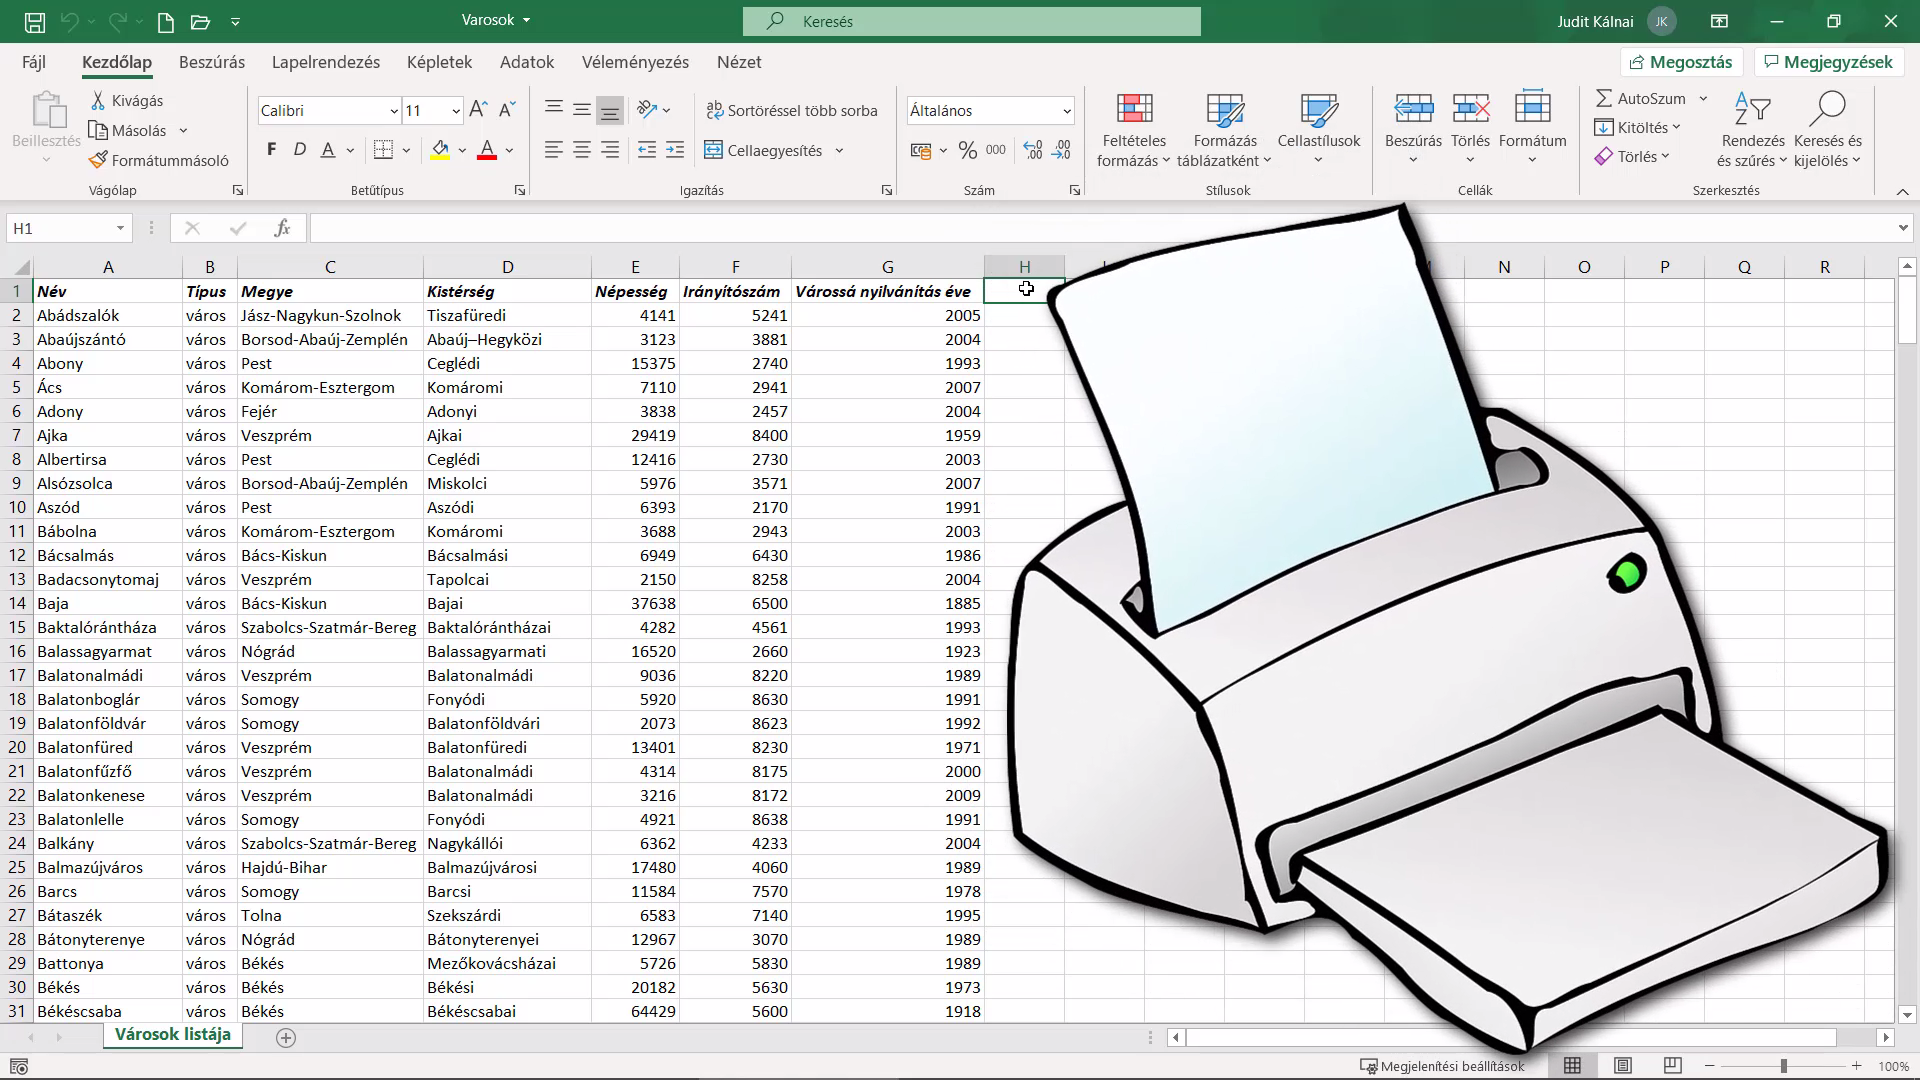The width and height of the screenshot is (1920, 1080).
Task: Open the Általános number format dropdown
Action: click(1067, 111)
